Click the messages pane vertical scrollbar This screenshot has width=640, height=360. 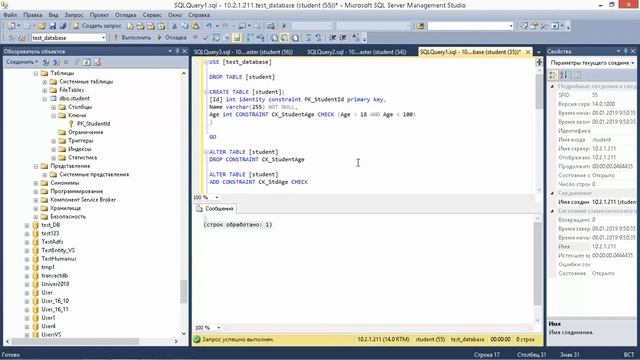(x=538, y=269)
